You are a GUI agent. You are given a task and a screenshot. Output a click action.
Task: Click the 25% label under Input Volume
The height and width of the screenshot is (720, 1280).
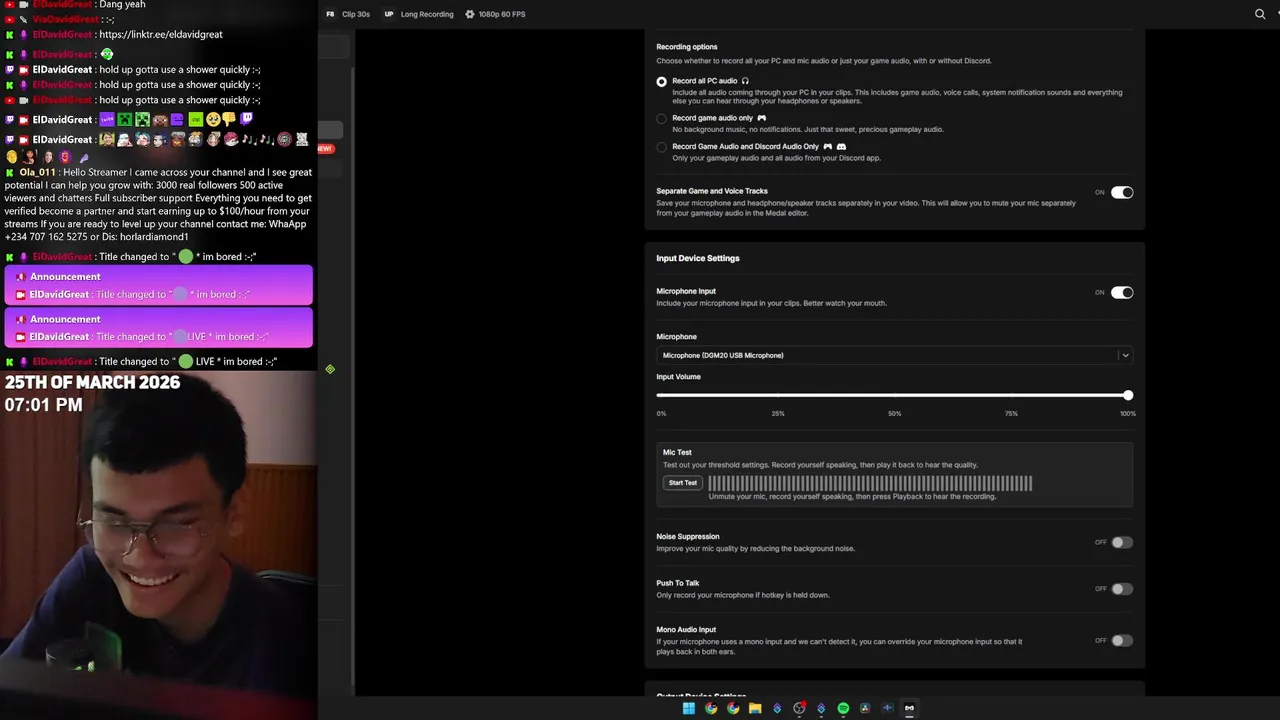[778, 413]
